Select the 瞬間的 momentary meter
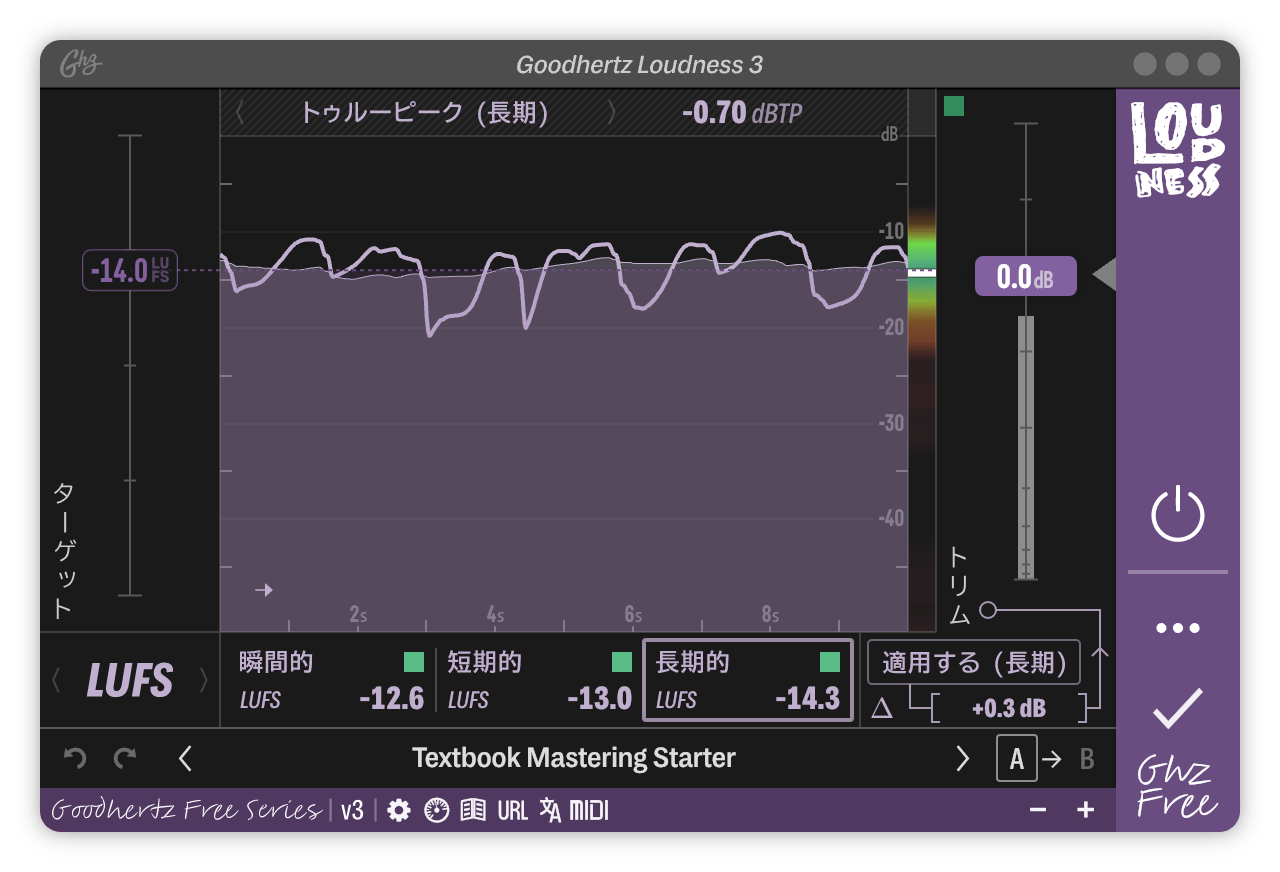Image resolution: width=1280 pixels, height=872 pixels. coord(331,680)
